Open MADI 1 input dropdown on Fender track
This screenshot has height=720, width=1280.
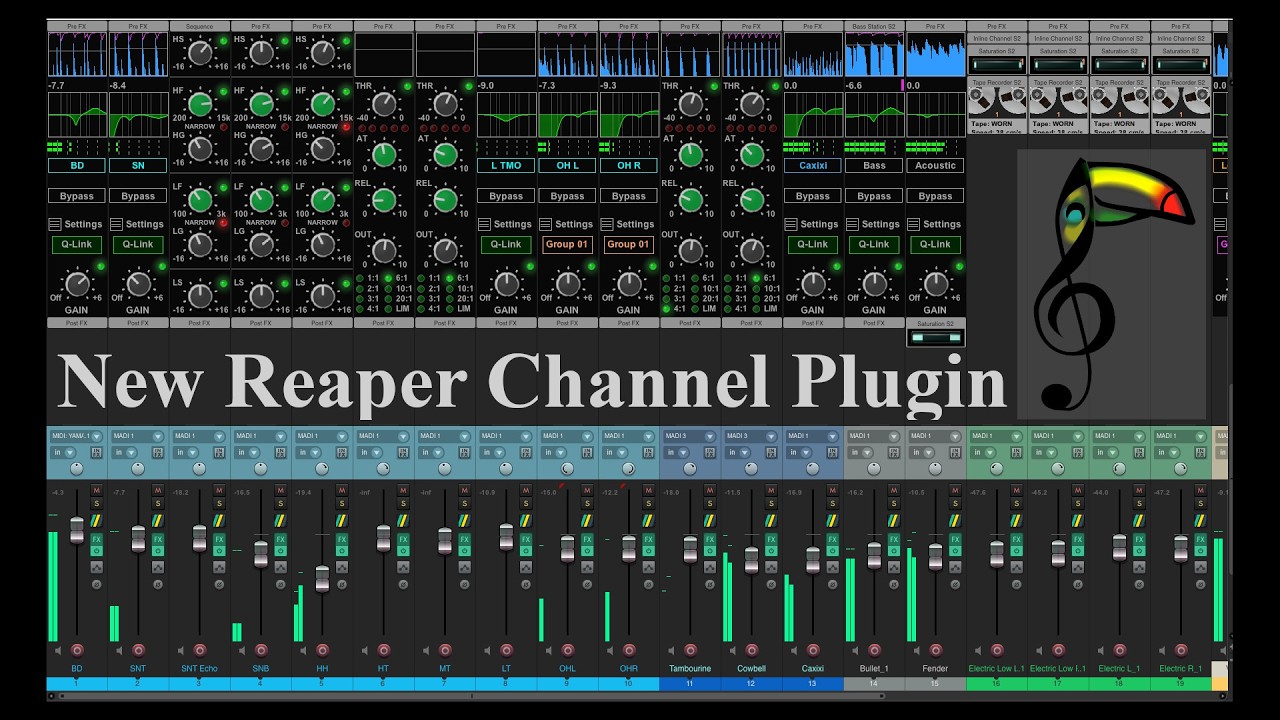pyautogui.click(x=935, y=436)
